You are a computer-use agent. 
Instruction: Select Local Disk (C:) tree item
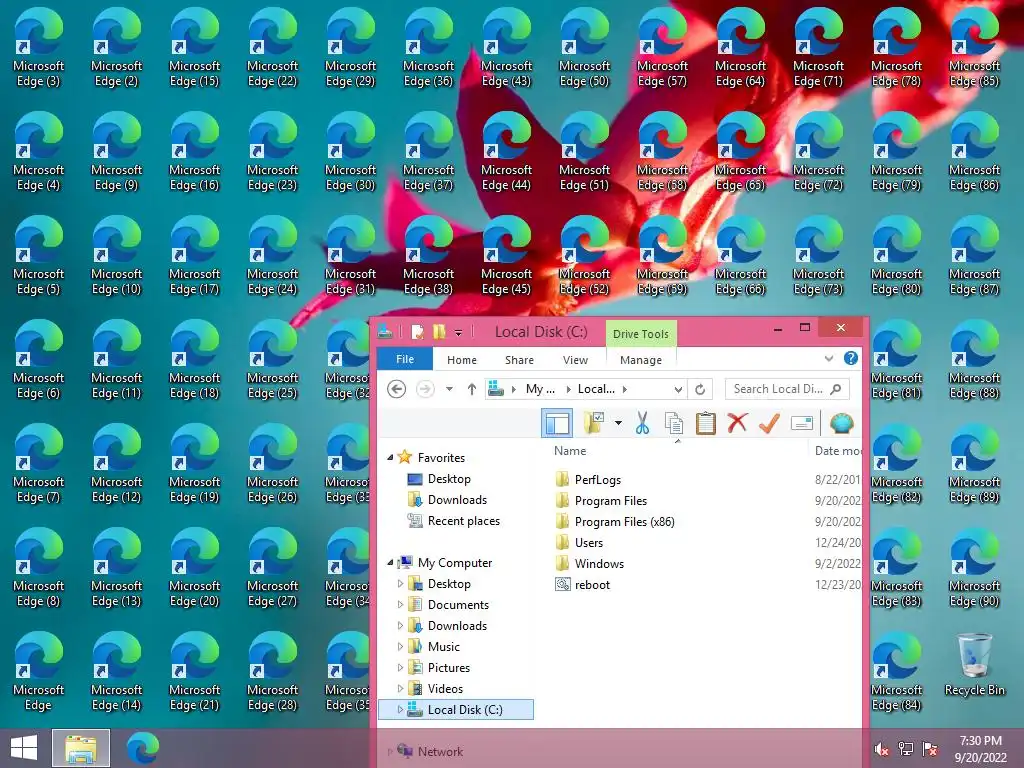click(x=456, y=709)
